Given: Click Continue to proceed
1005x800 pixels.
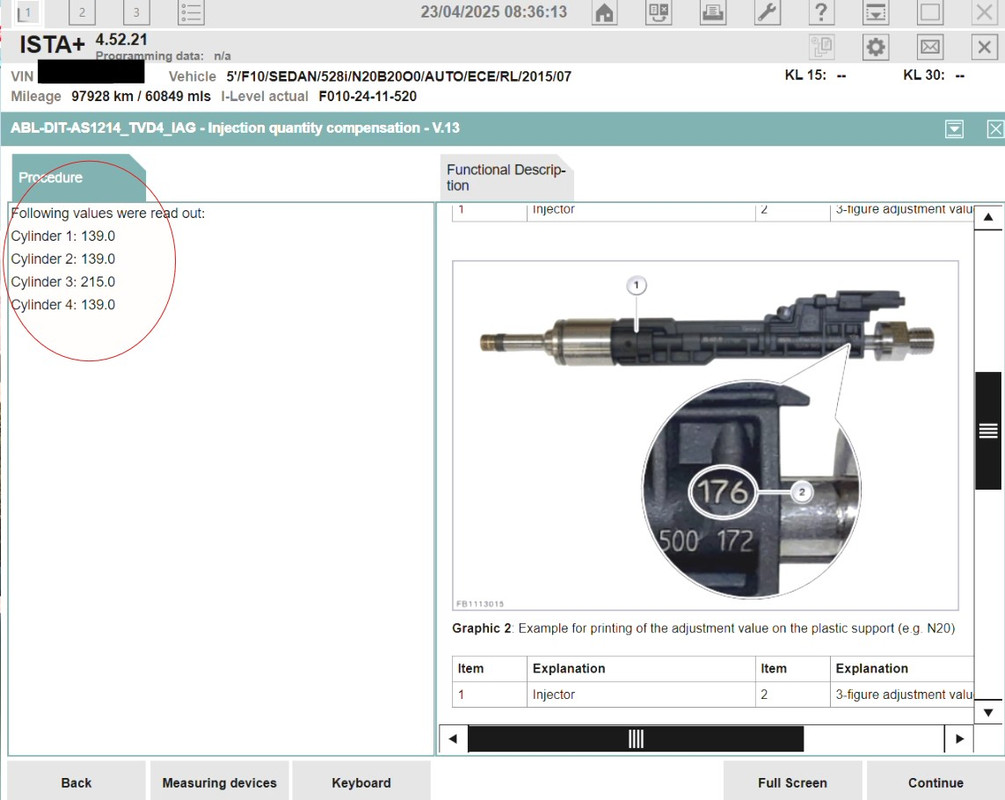Looking at the screenshot, I should (x=935, y=782).
